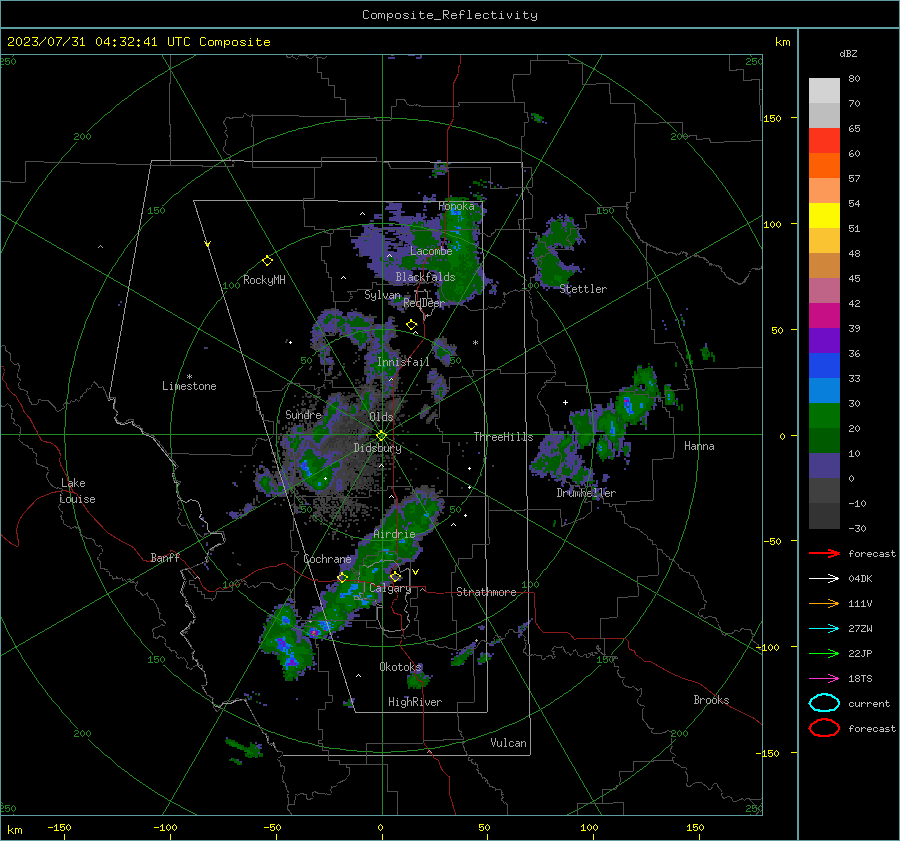The height and width of the screenshot is (841, 900).
Task: Click the Ponoka city label
Action: coord(456,206)
